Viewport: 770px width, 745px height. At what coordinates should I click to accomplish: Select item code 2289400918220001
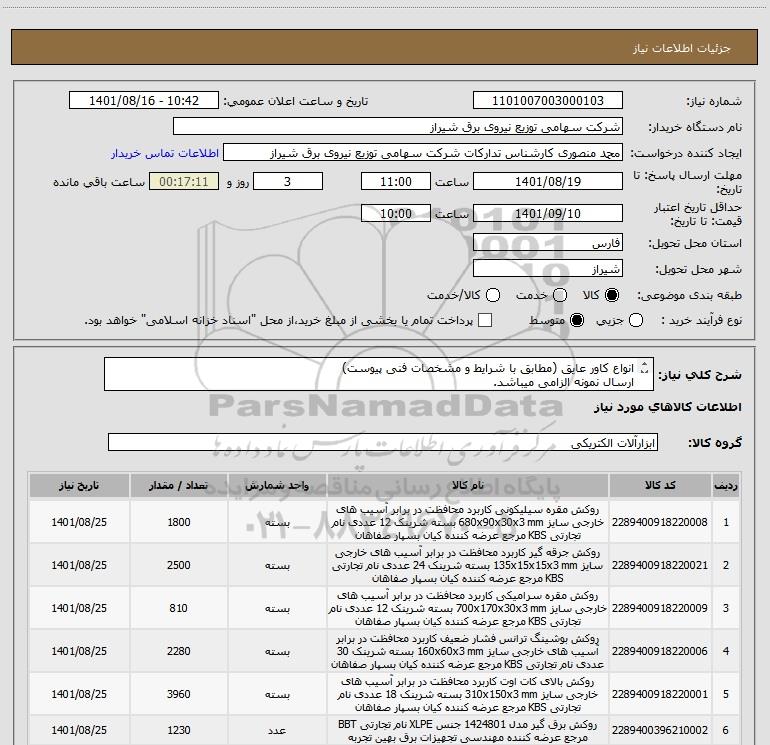point(660,694)
